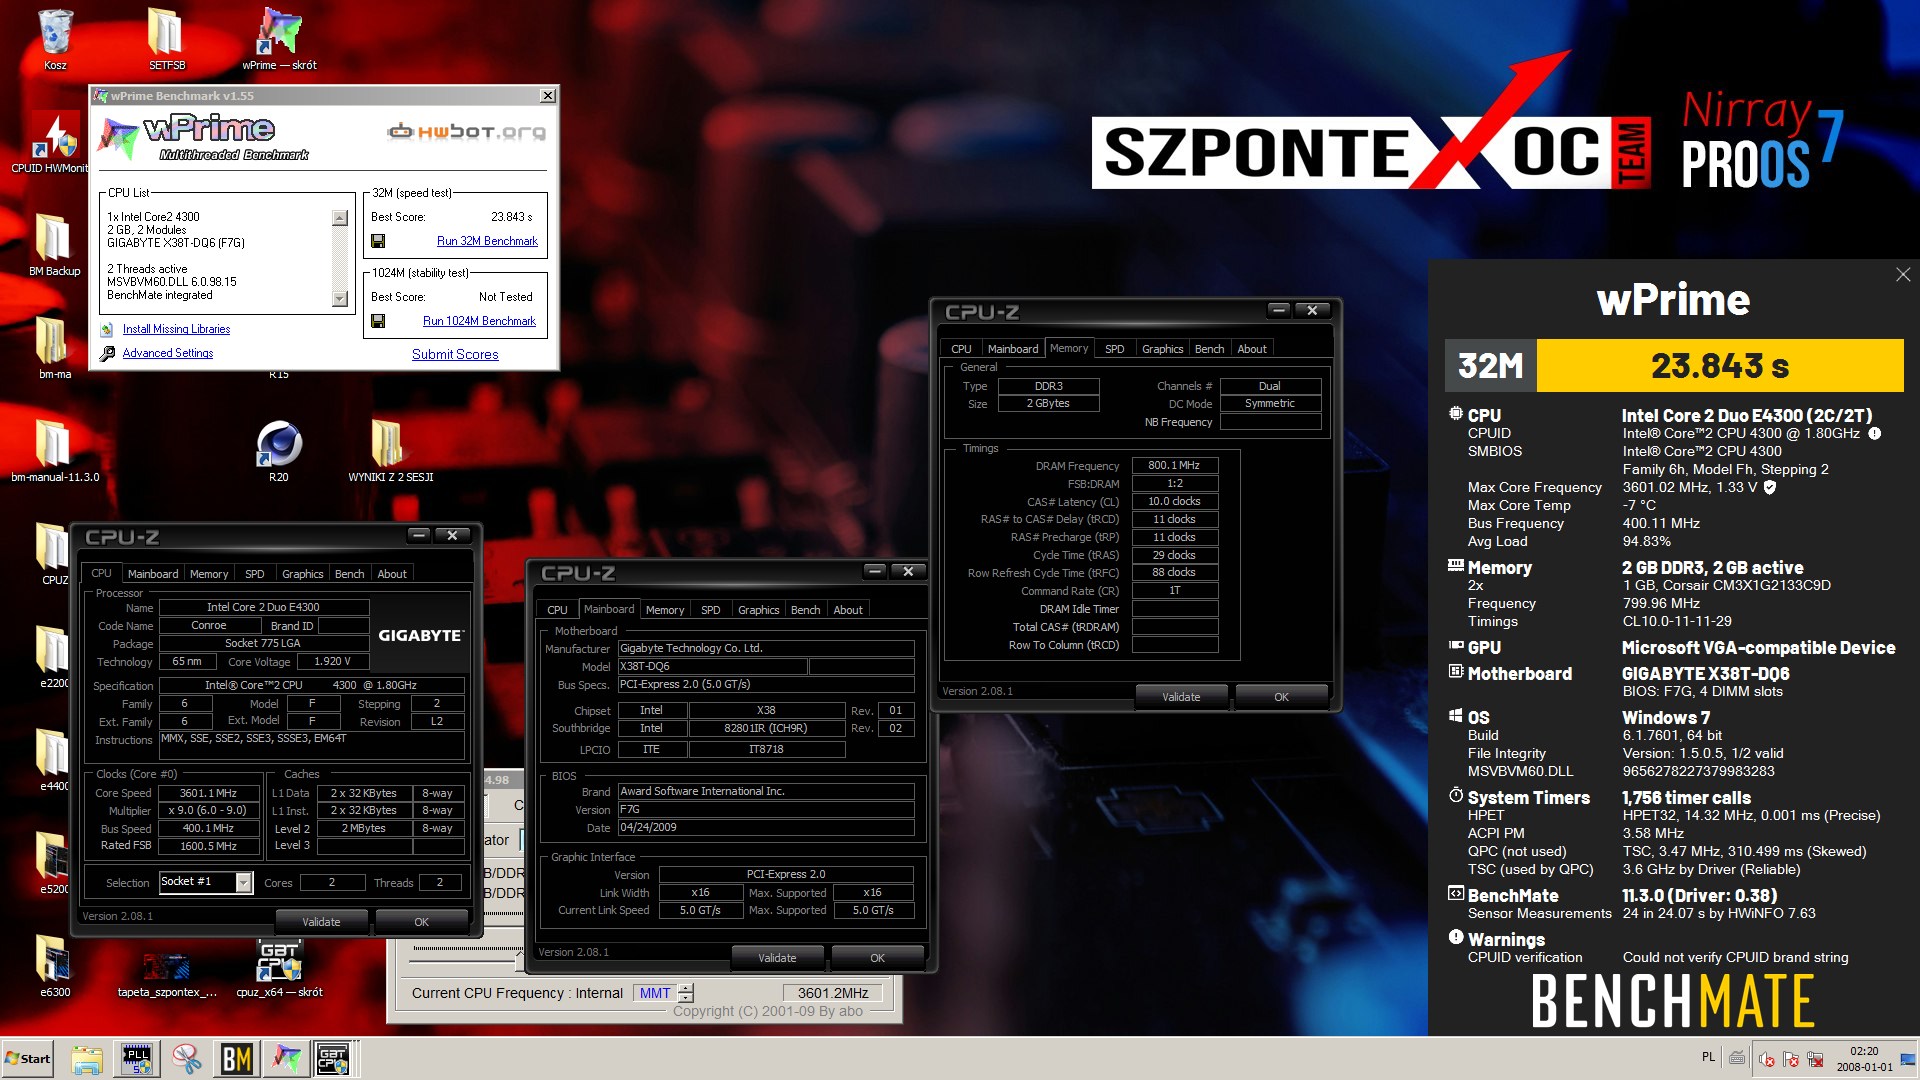The height and width of the screenshot is (1080, 1920).
Task: Open the Advanced Settings link
Action: click(168, 353)
